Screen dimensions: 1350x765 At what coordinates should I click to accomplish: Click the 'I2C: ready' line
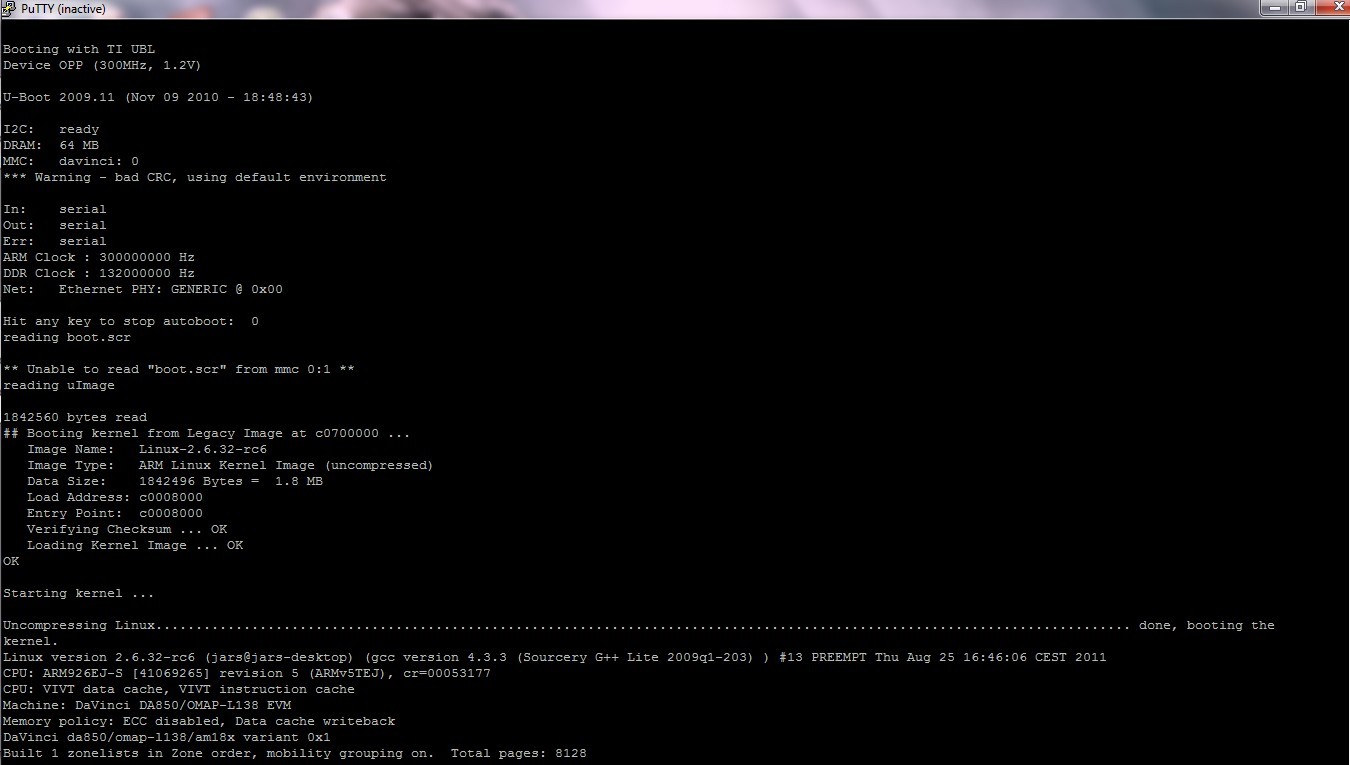(x=51, y=129)
